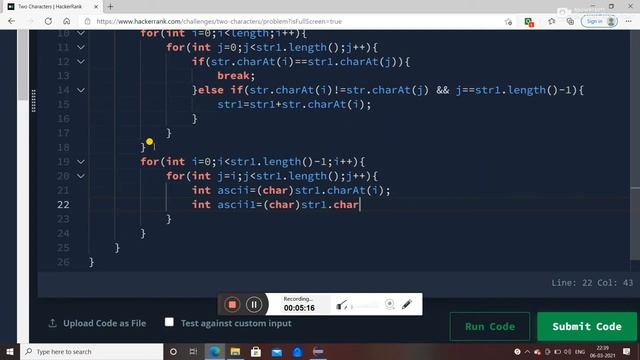Collapse the fold arrow on line 14
The image size is (640, 360).
point(81,90)
